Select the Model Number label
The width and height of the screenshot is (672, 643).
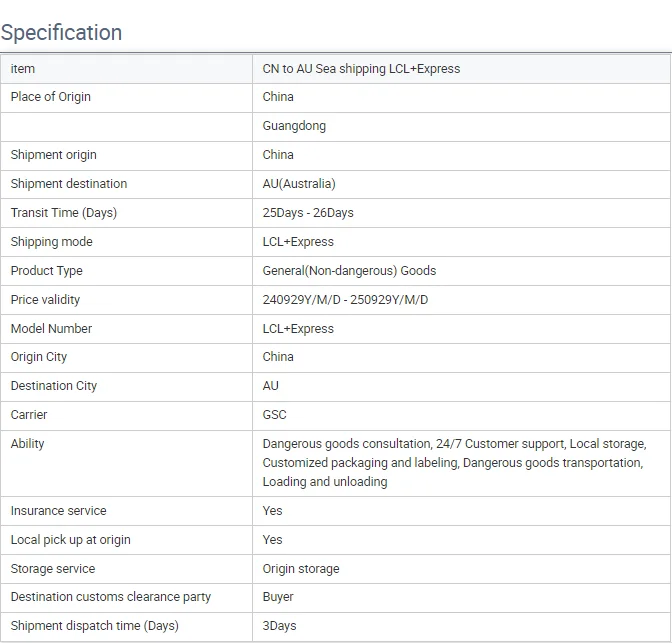click(51, 329)
